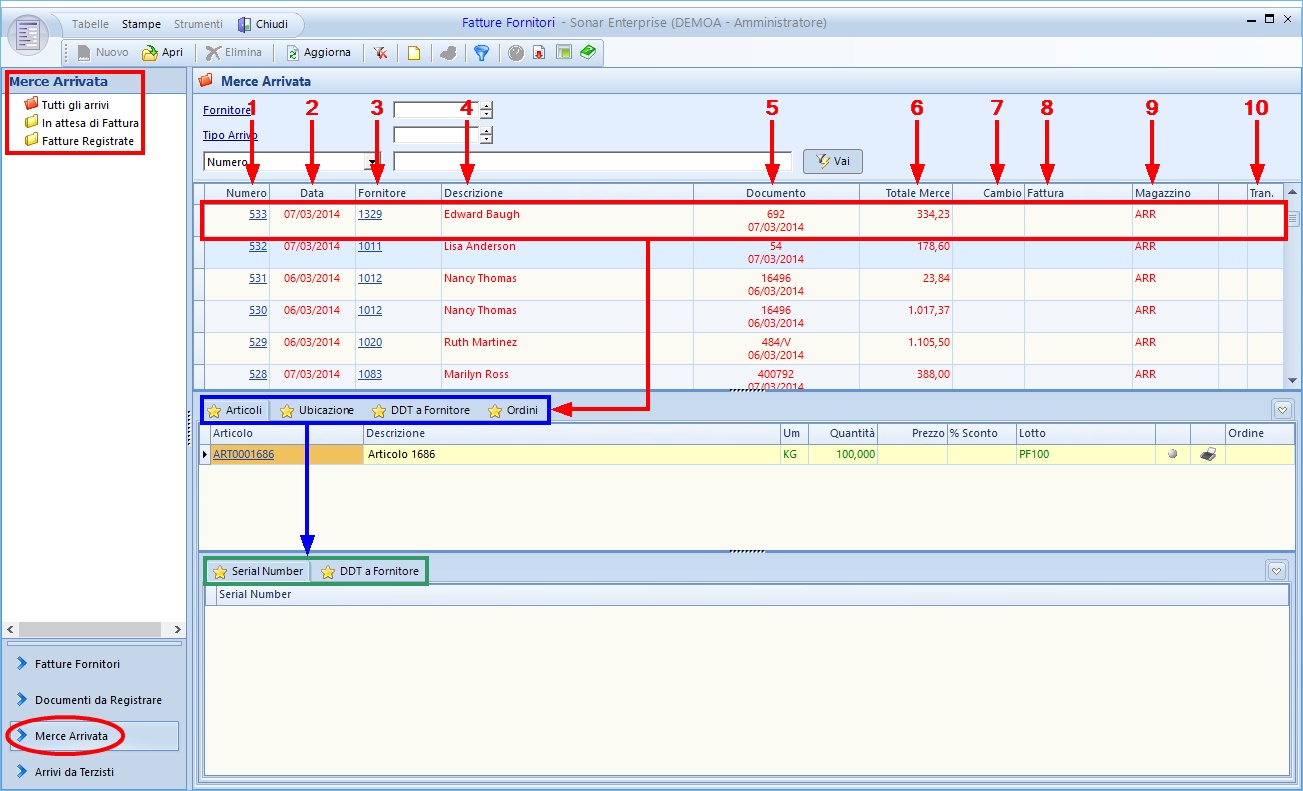Viewport: 1303px width, 791px height.
Task: Click the Aggiorna refresh toolbar button
Action: (x=318, y=53)
